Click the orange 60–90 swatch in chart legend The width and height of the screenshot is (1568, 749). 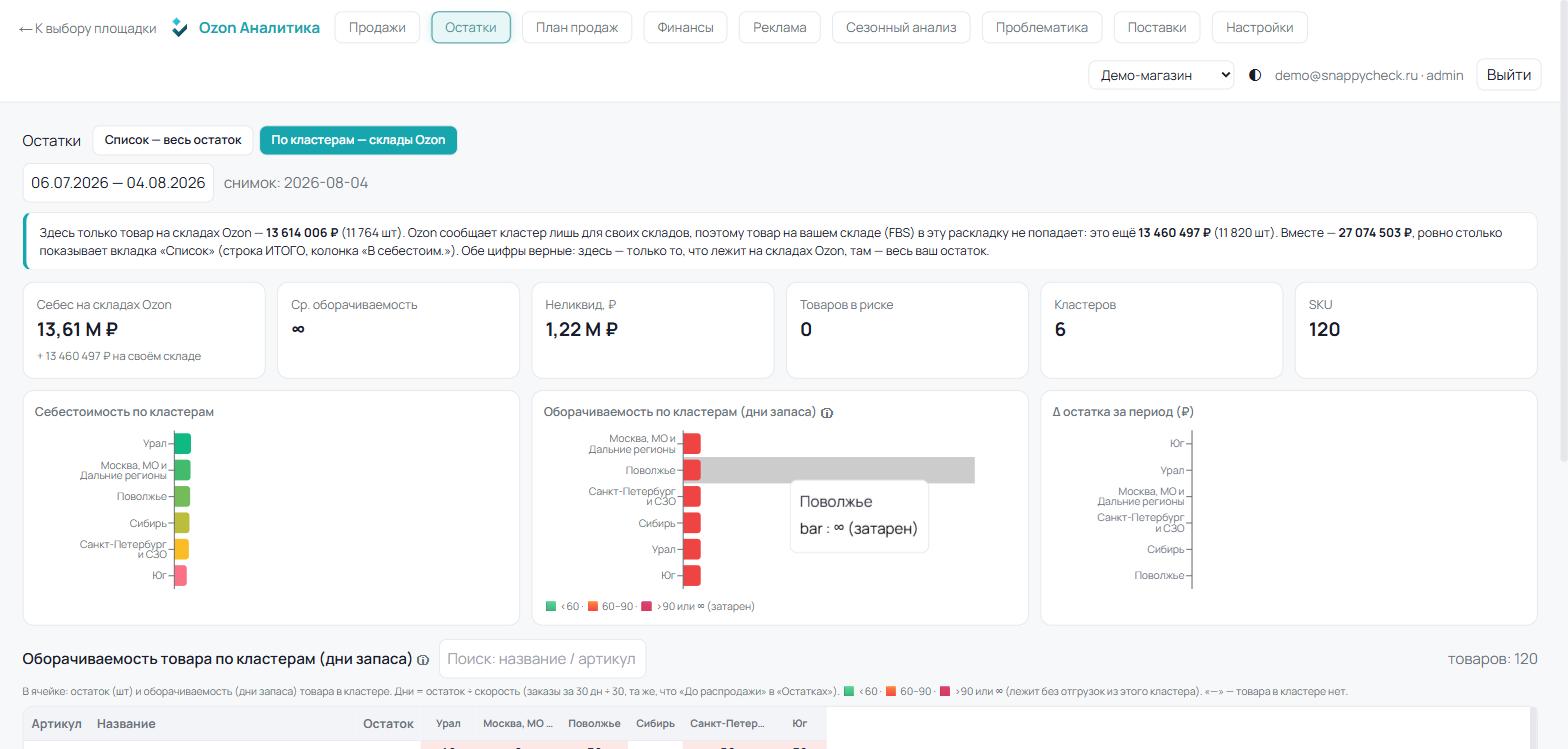click(x=592, y=606)
